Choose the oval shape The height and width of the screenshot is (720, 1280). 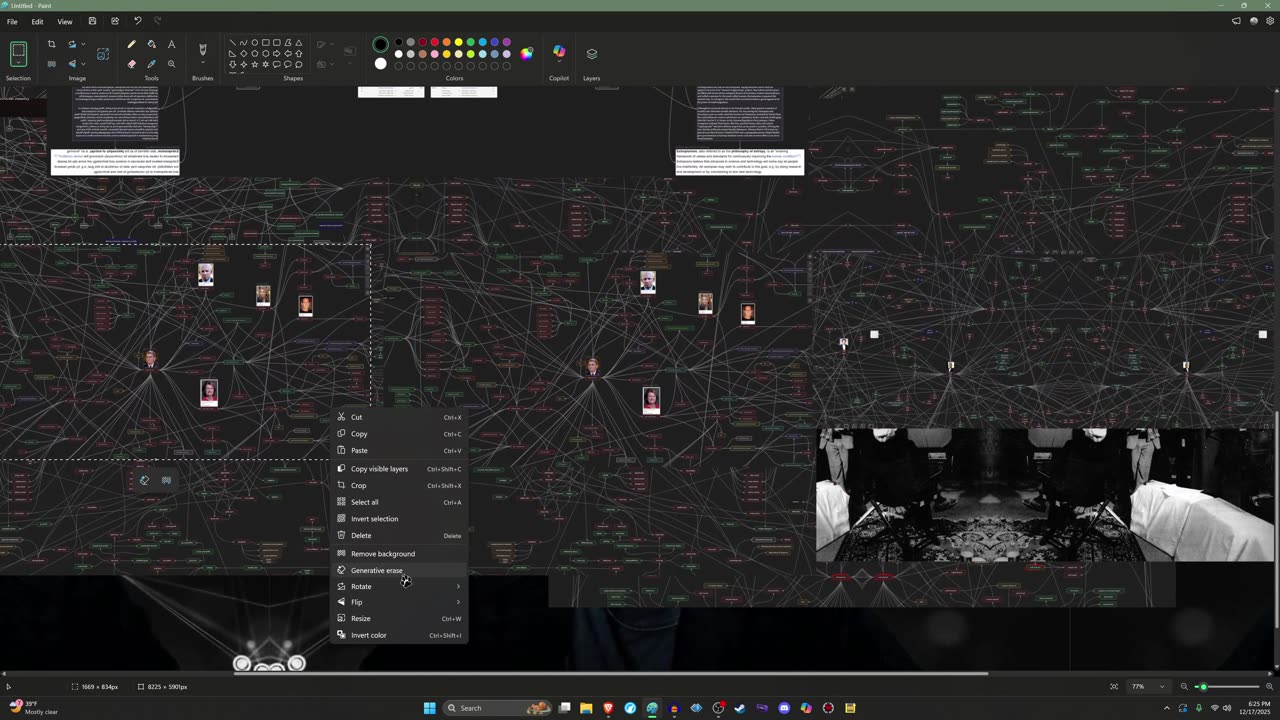(254, 43)
